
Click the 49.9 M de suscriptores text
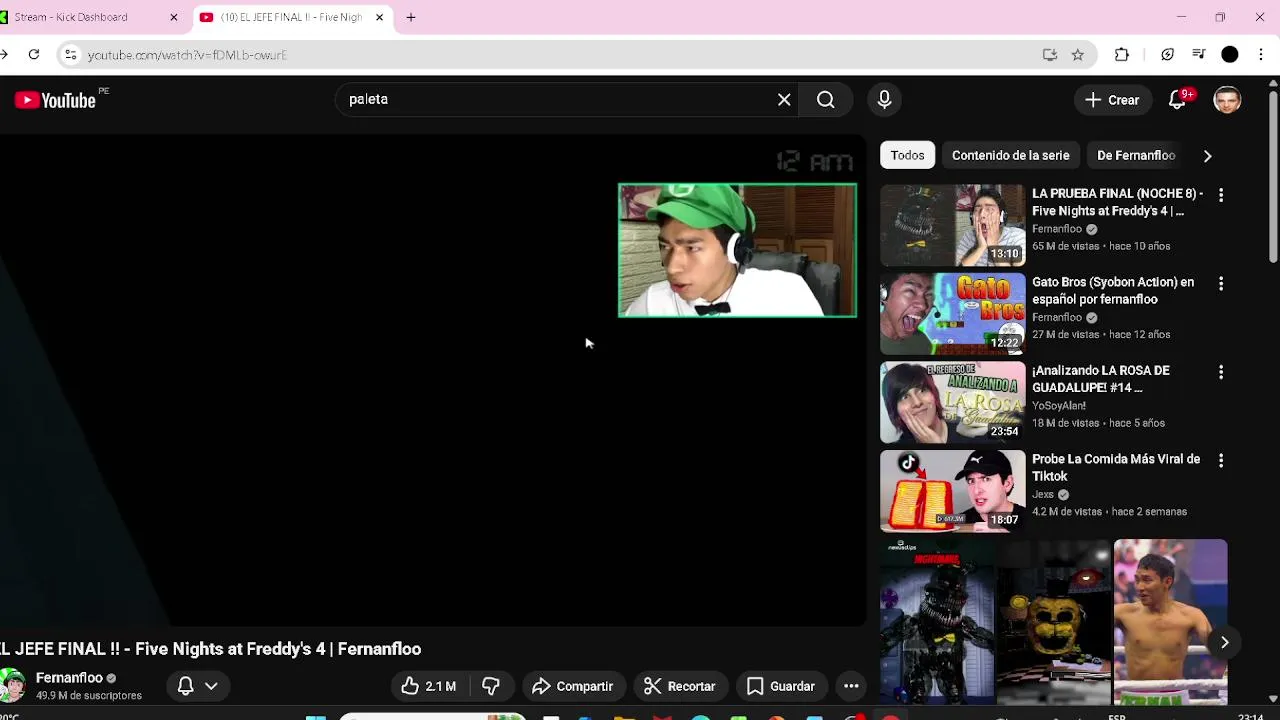[89, 695]
